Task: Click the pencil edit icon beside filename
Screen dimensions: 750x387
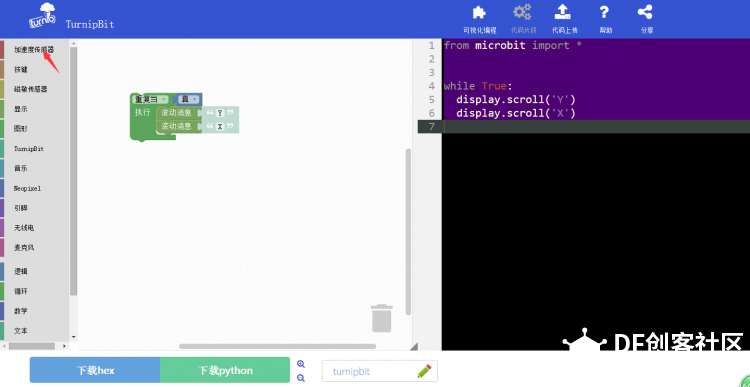Action: pos(424,371)
